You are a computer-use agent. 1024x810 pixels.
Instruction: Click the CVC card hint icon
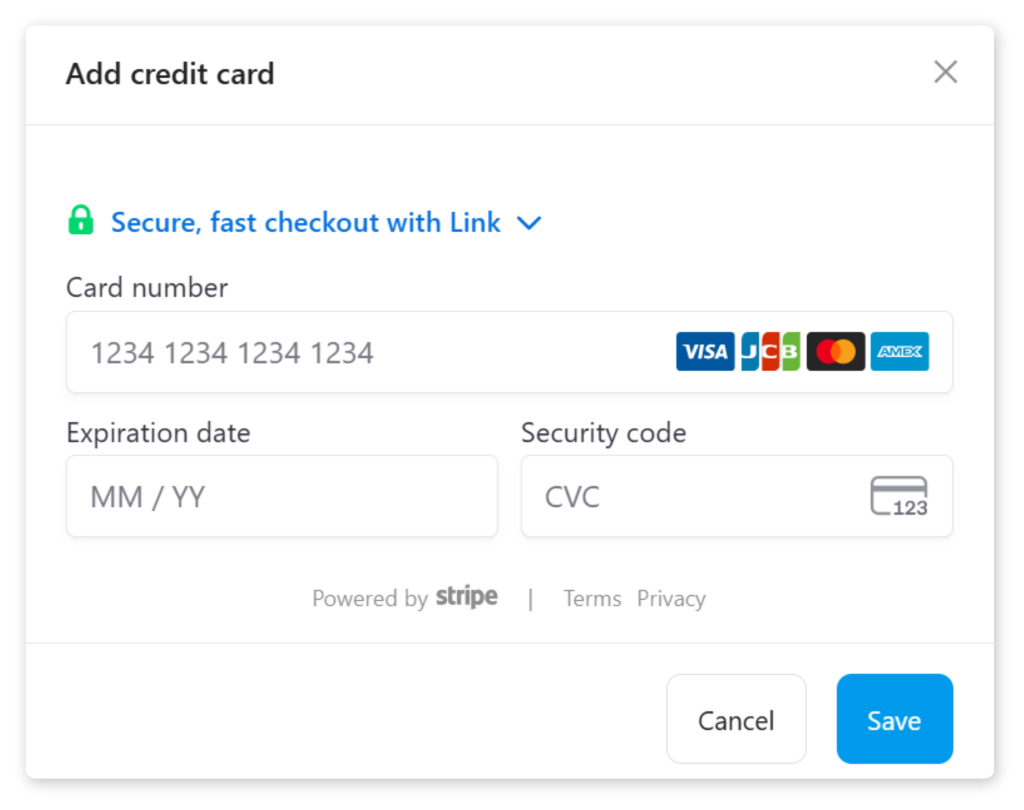[898, 496]
